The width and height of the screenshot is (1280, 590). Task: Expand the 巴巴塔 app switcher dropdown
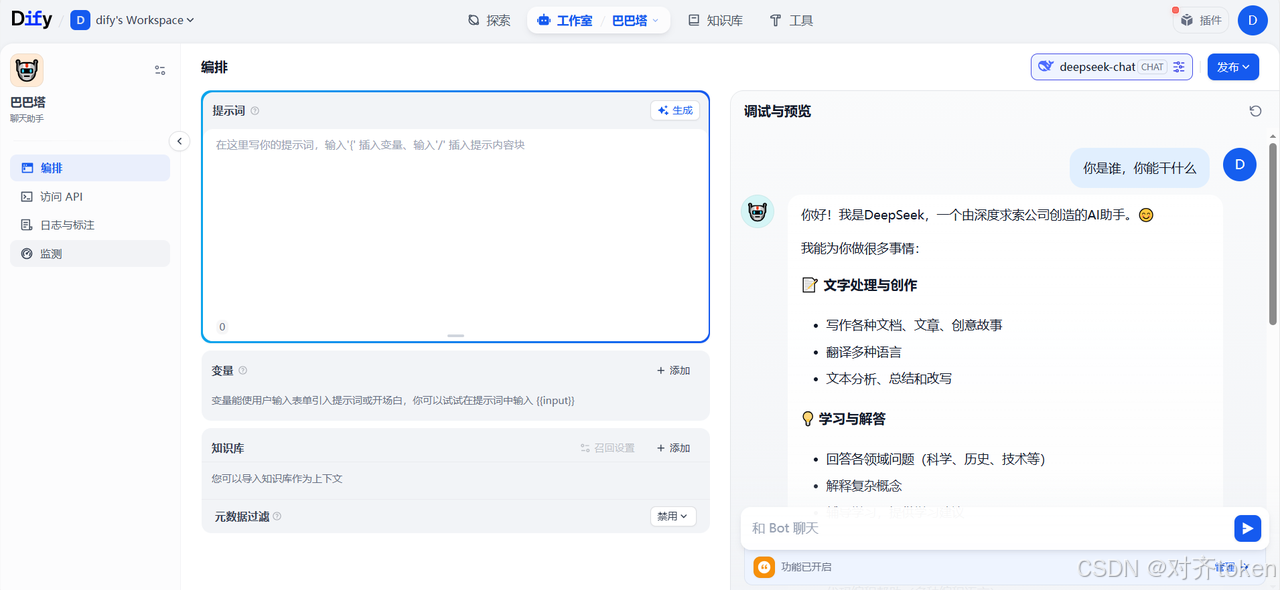point(635,20)
